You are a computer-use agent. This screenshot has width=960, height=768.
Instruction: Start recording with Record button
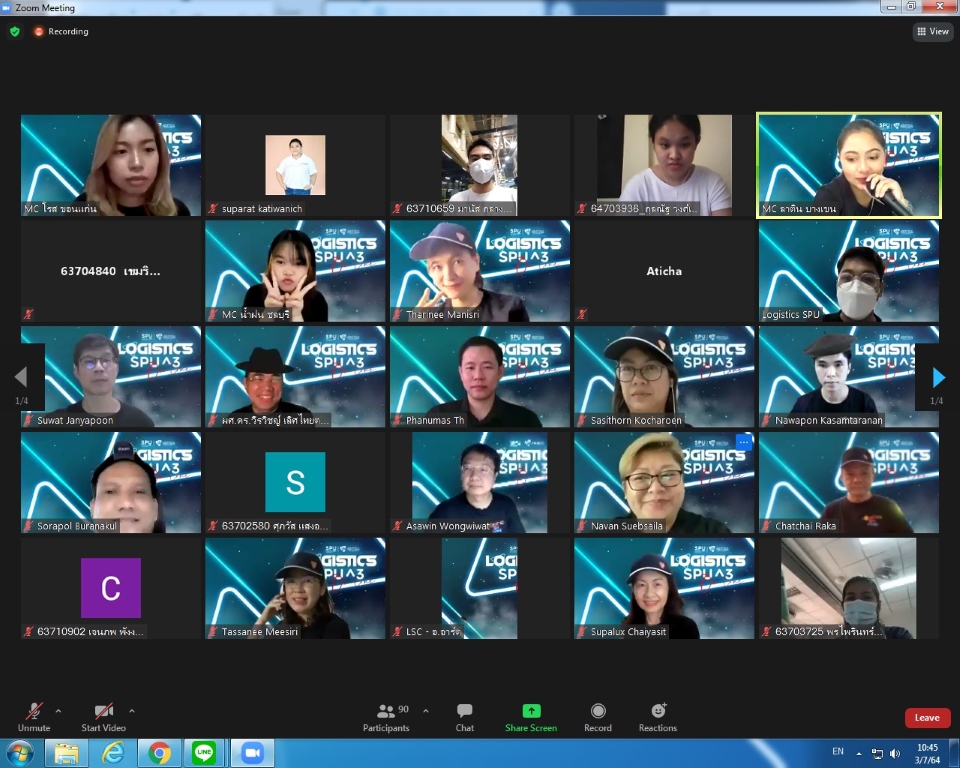tap(598, 717)
